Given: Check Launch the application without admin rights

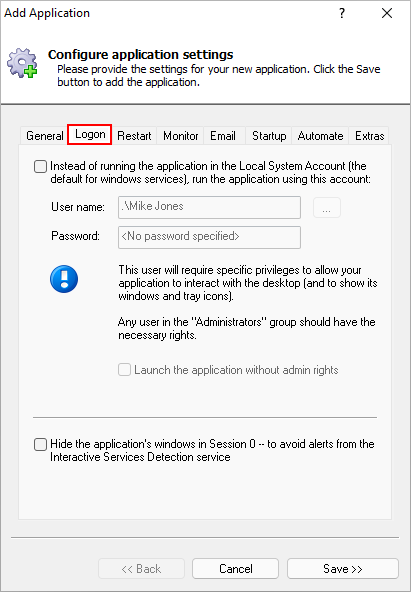Looking at the screenshot, I should [x=124, y=370].
